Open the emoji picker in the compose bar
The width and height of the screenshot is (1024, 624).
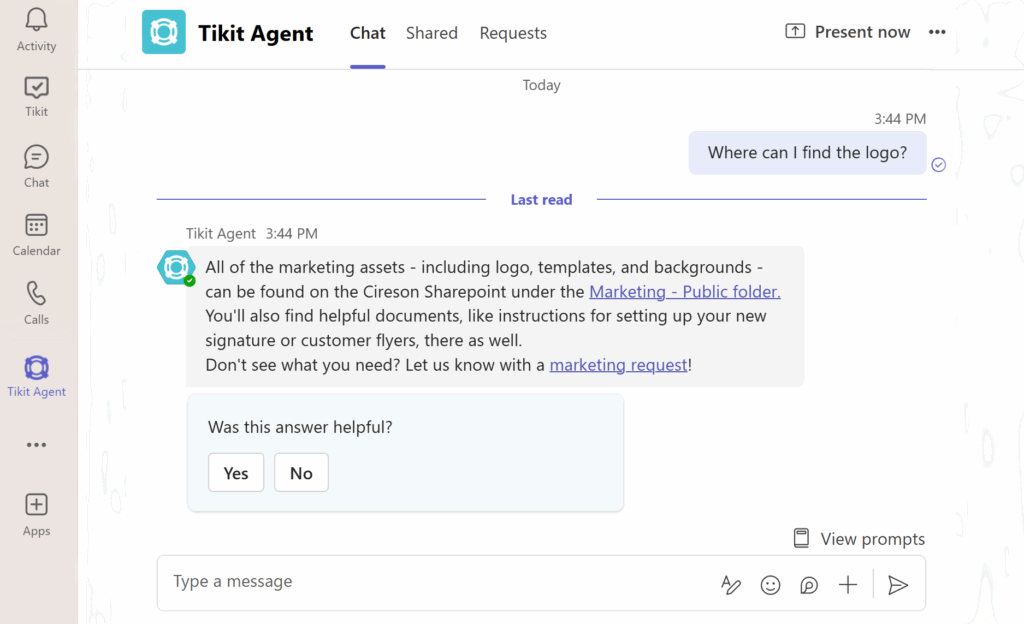tap(770, 584)
